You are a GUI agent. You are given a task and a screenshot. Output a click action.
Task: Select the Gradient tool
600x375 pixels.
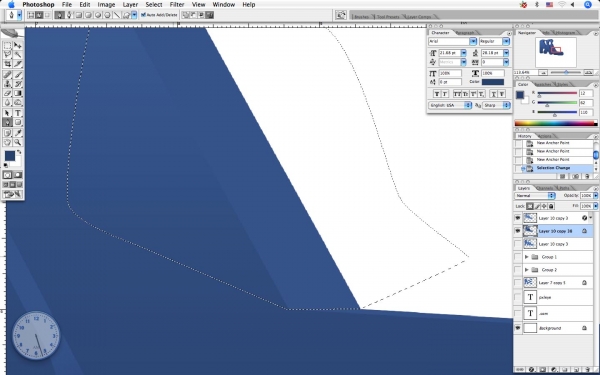(x=18, y=93)
